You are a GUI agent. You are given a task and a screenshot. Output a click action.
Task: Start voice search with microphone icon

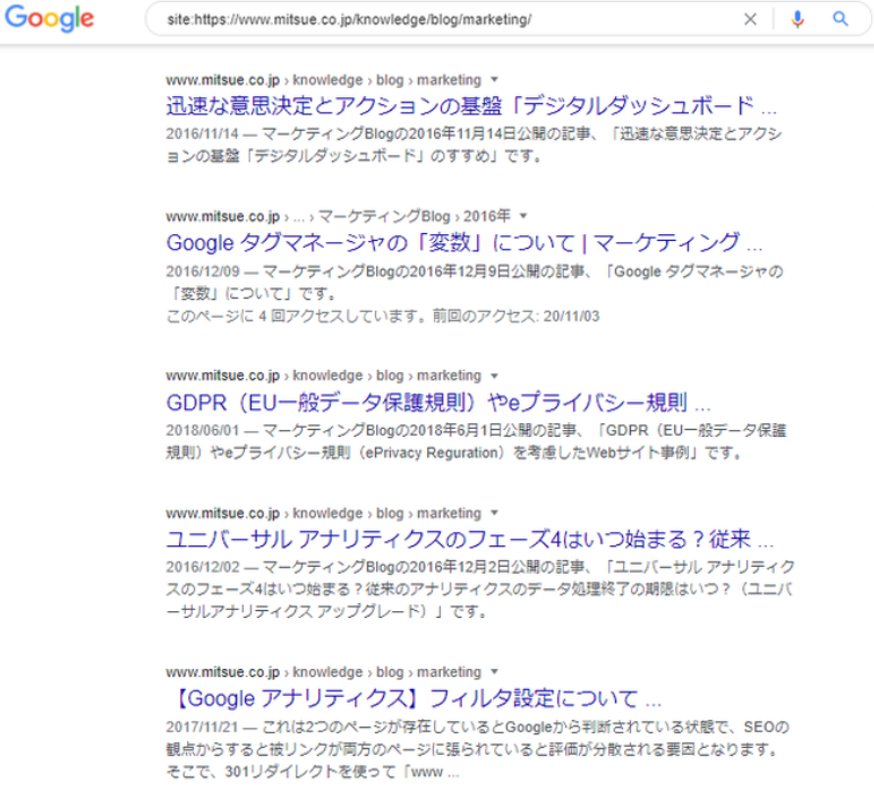(x=797, y=20)
